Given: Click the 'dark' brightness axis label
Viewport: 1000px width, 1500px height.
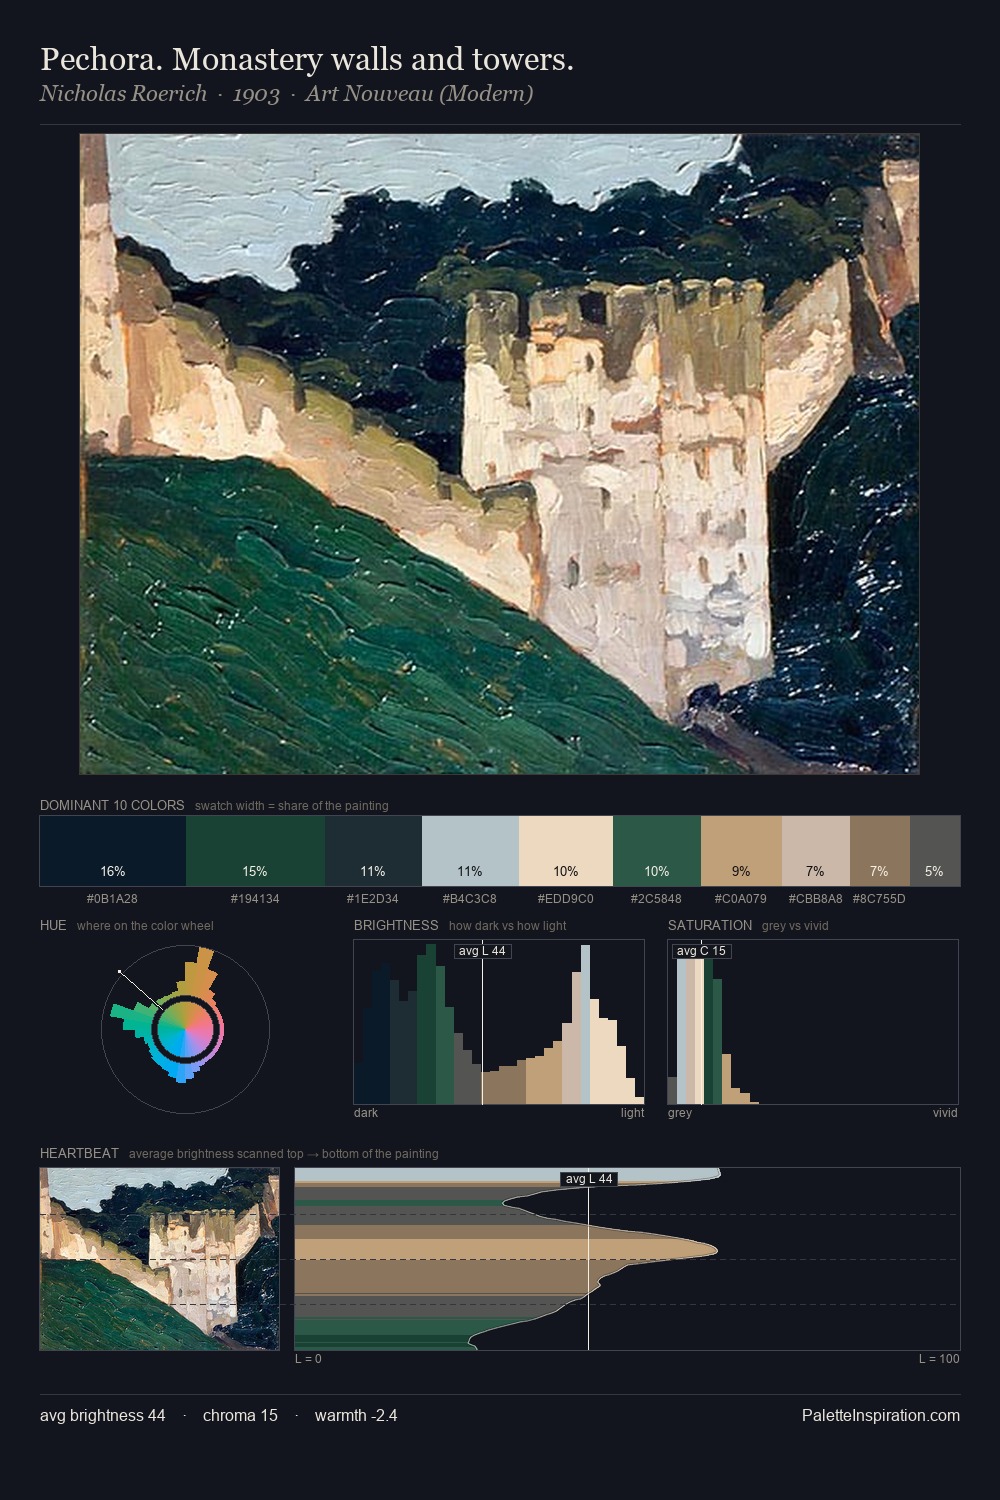Looking at the screenshot, I should pos(366,1113).
